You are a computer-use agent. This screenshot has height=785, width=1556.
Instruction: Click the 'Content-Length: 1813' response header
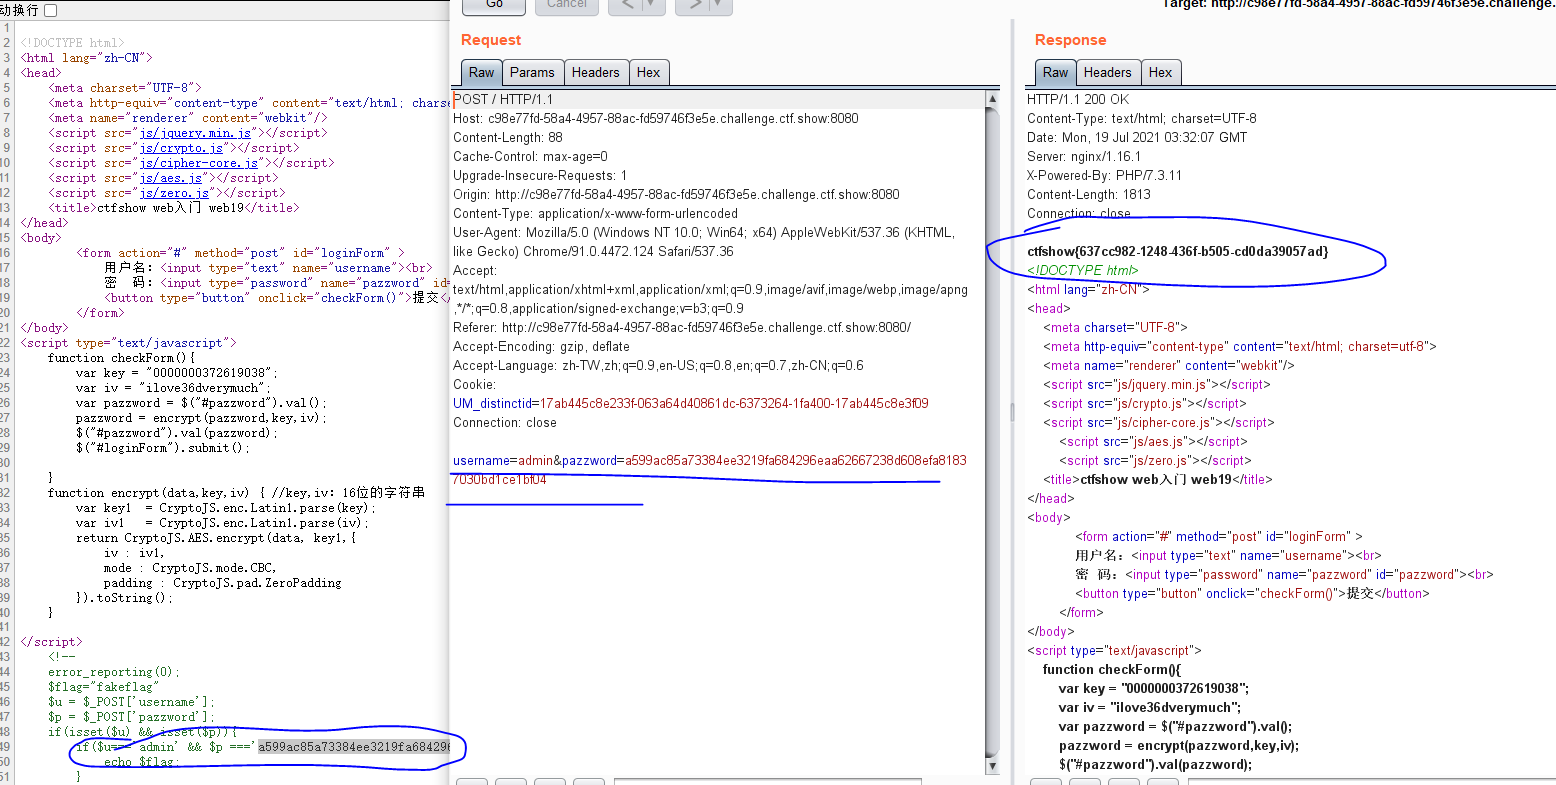point(1089,194)
